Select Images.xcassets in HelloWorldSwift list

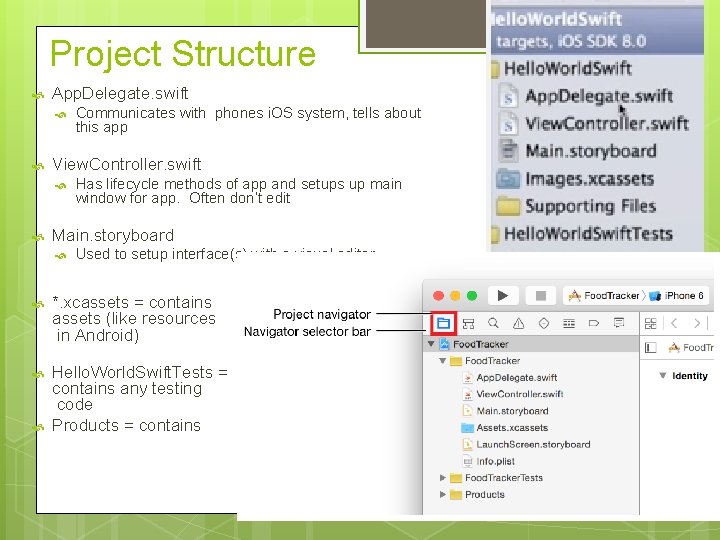click(x=589, y=179)
